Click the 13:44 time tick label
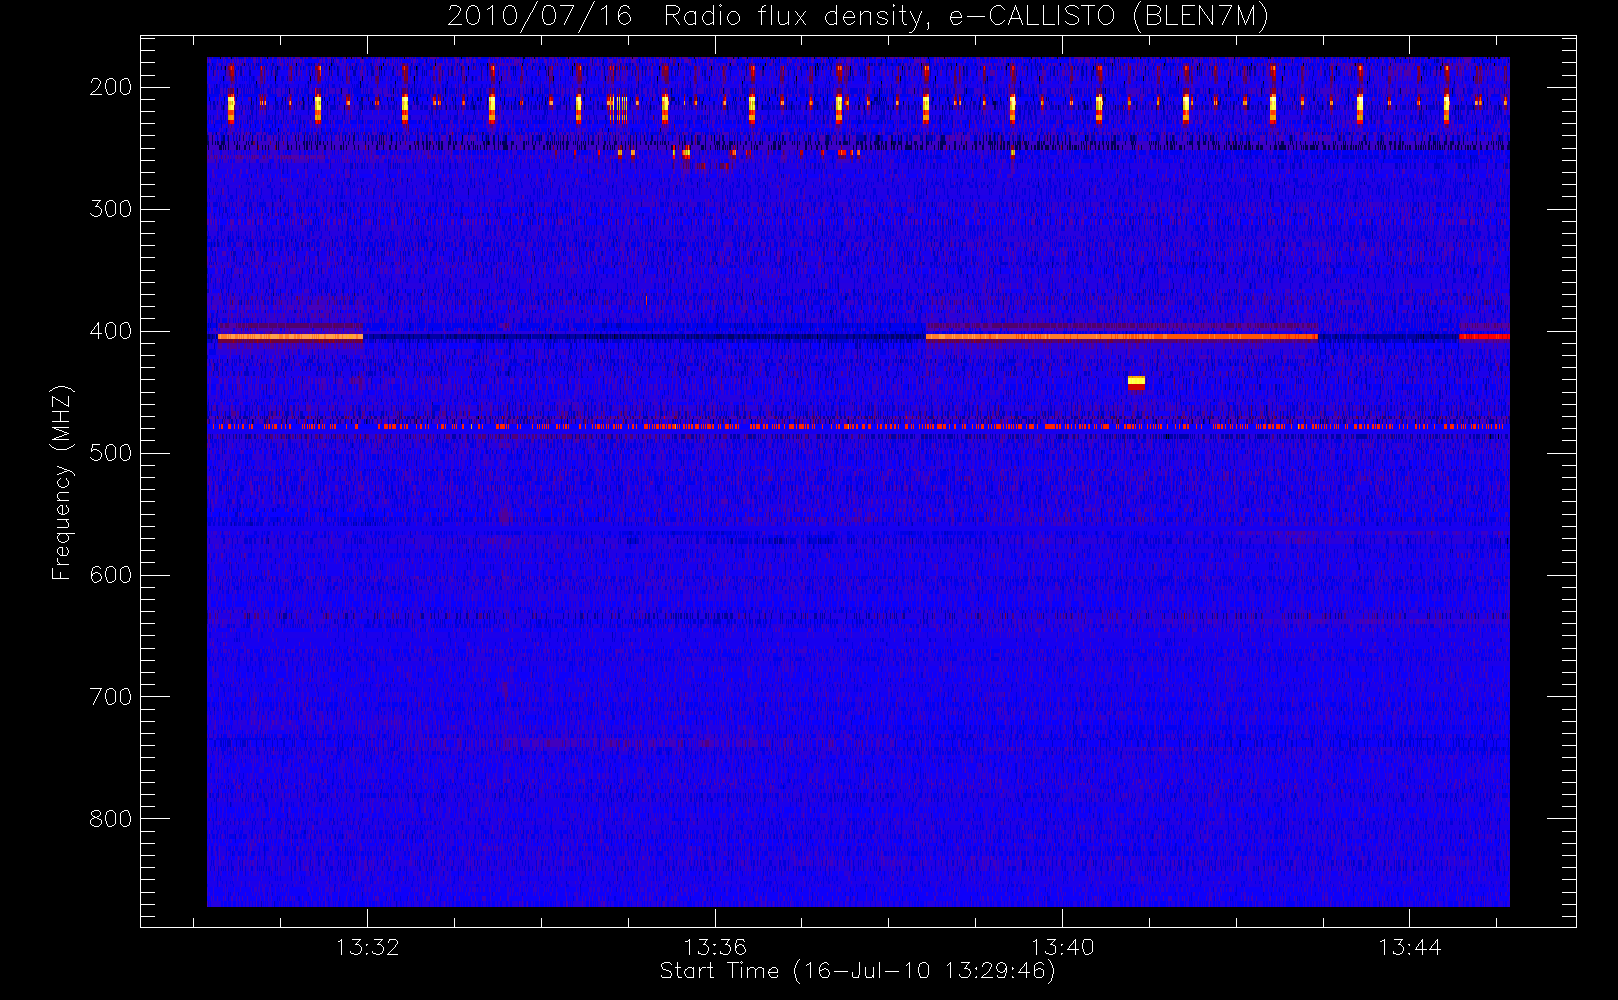 point(1409,947)
